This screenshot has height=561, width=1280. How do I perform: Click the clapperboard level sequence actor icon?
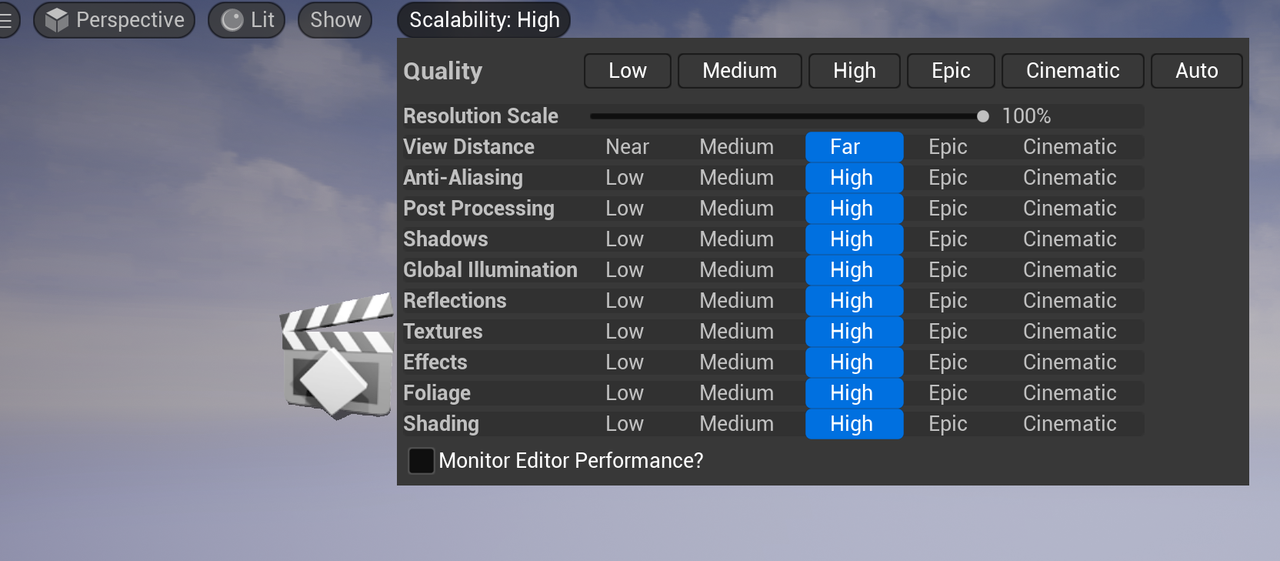click(x=337, y=355)
